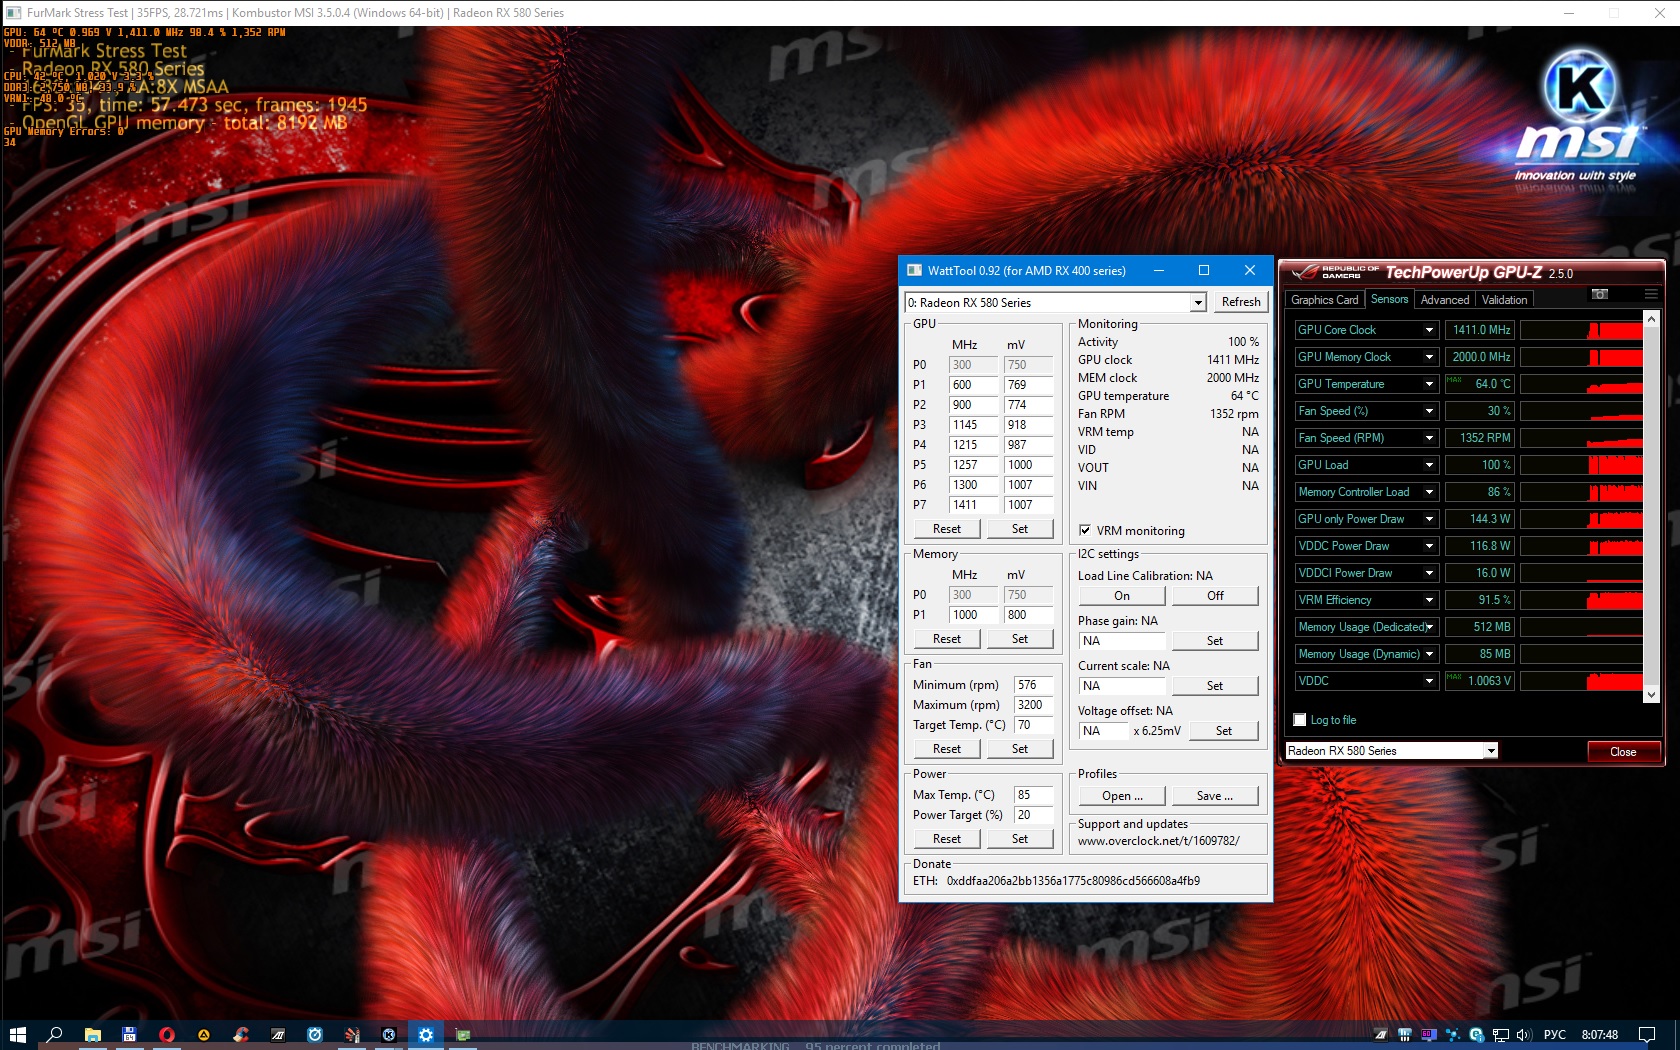Image resolution: width=1680 pixels, height=1050 pixels.
Task: Expand GPU Load sensor dropdown
Action: point(1430,465)
